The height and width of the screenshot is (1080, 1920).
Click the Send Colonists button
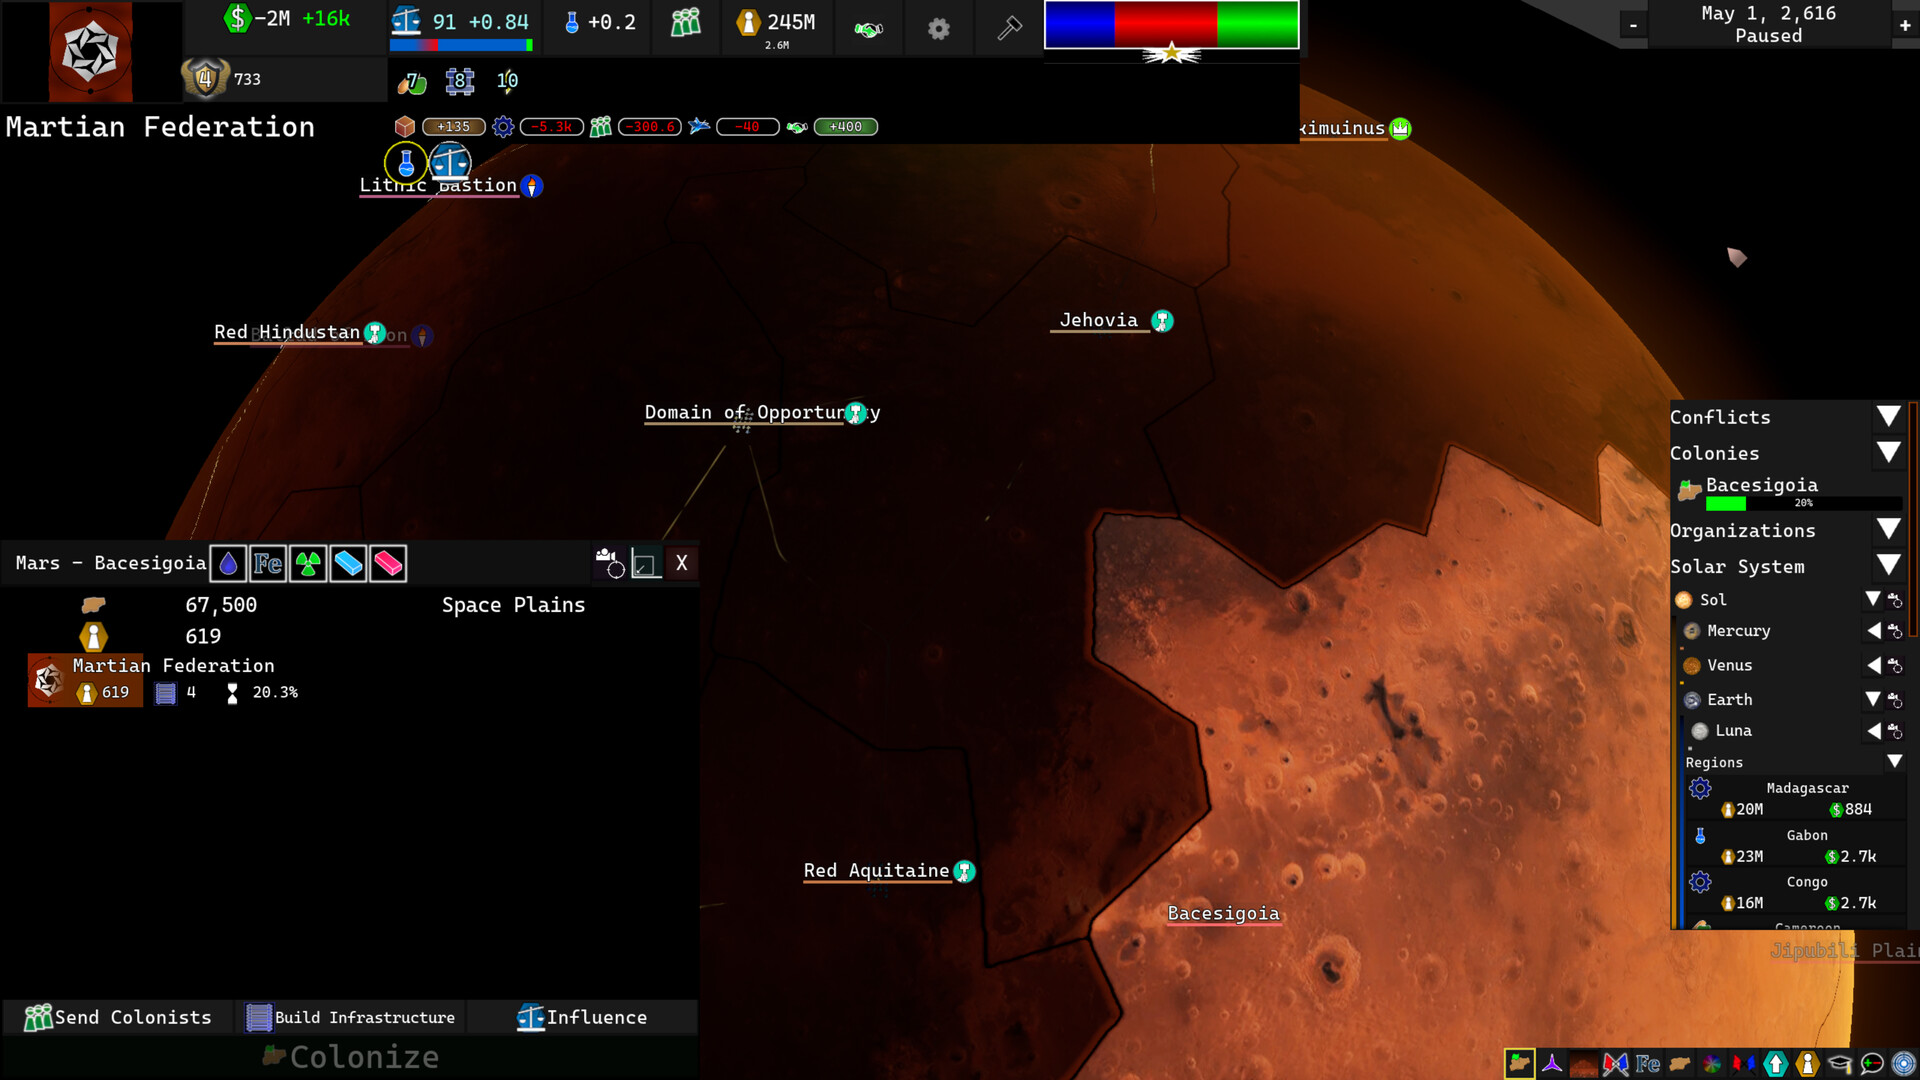(118, 1017)
